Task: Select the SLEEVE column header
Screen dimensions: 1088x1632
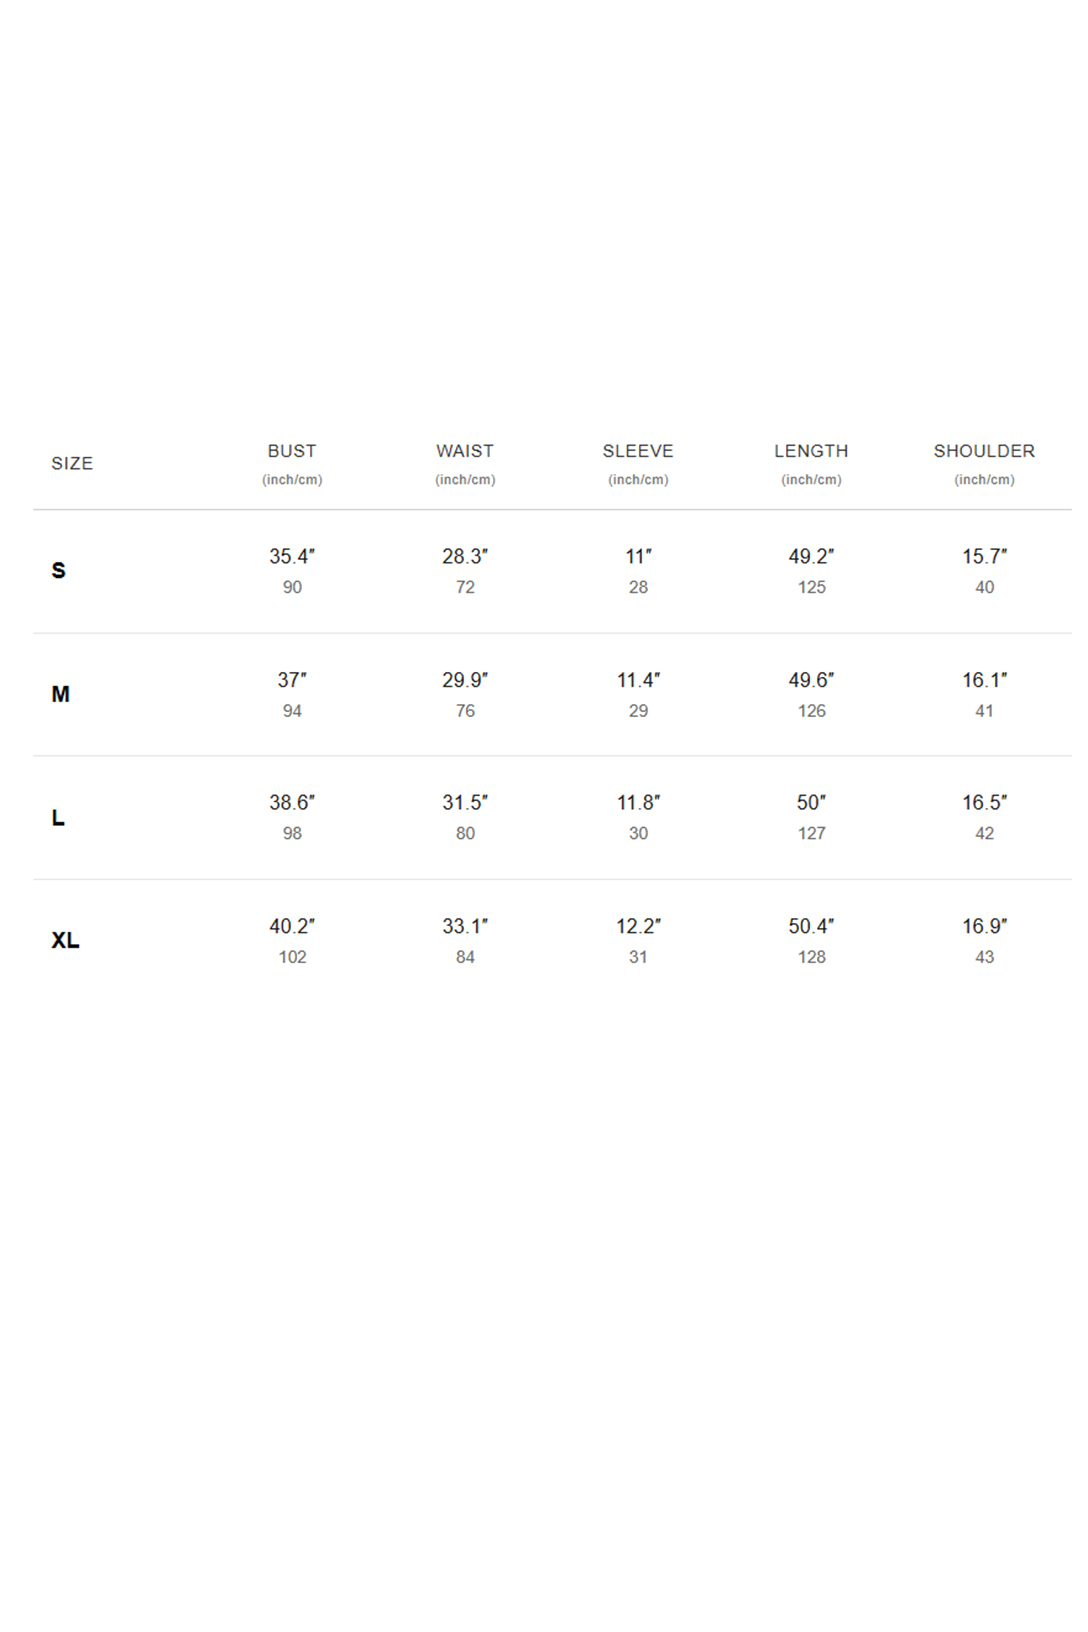Action: point(638,451)
